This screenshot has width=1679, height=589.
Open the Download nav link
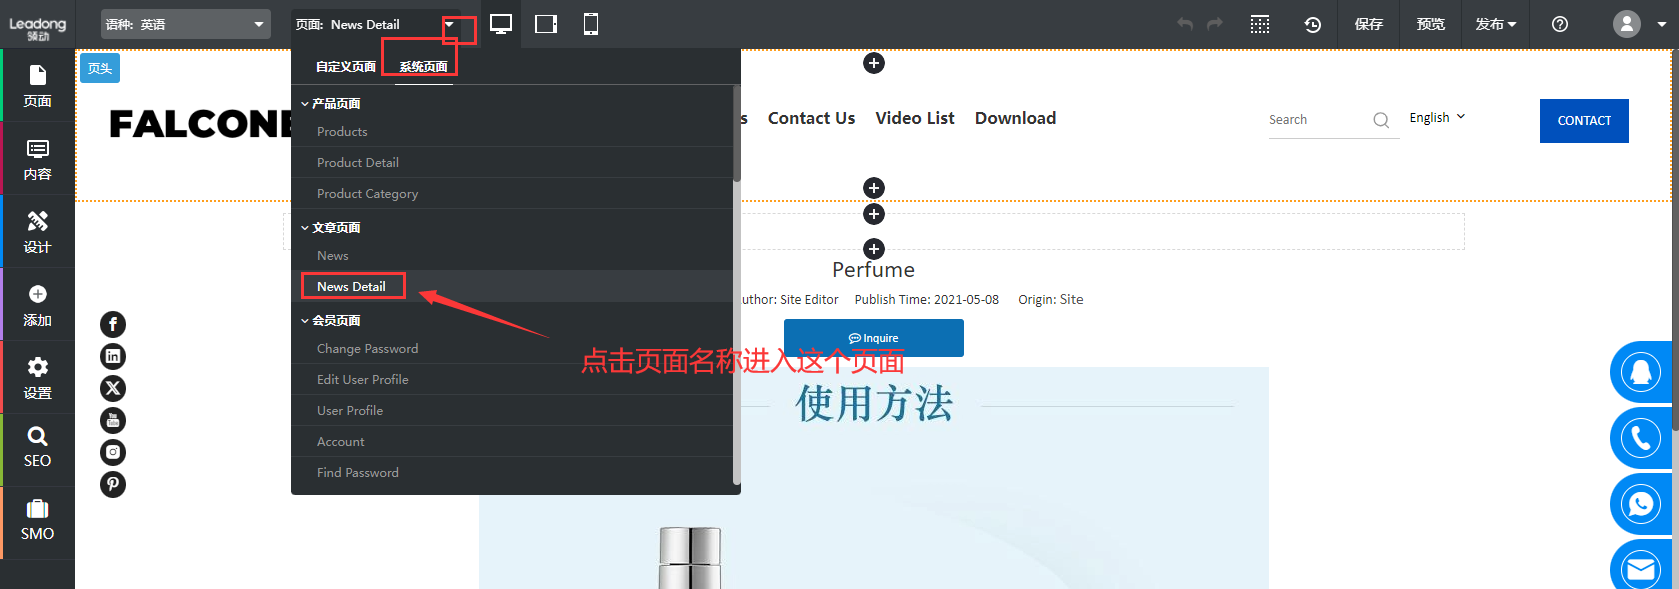pos(1015,118)
